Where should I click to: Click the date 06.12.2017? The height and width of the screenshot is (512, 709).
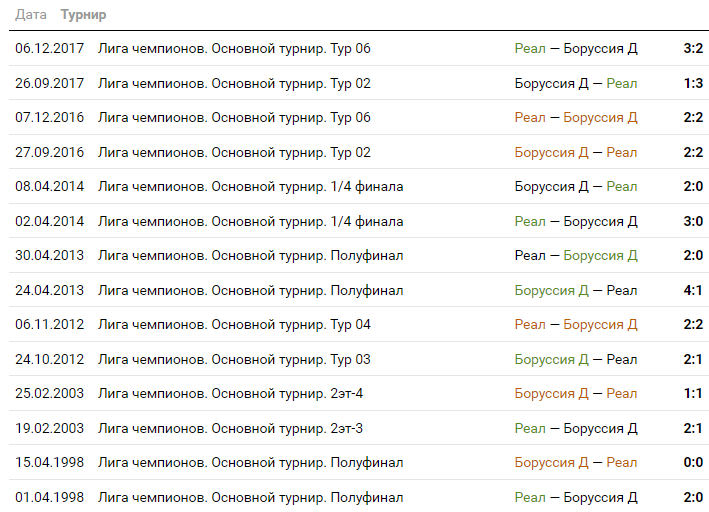(49, 48)
